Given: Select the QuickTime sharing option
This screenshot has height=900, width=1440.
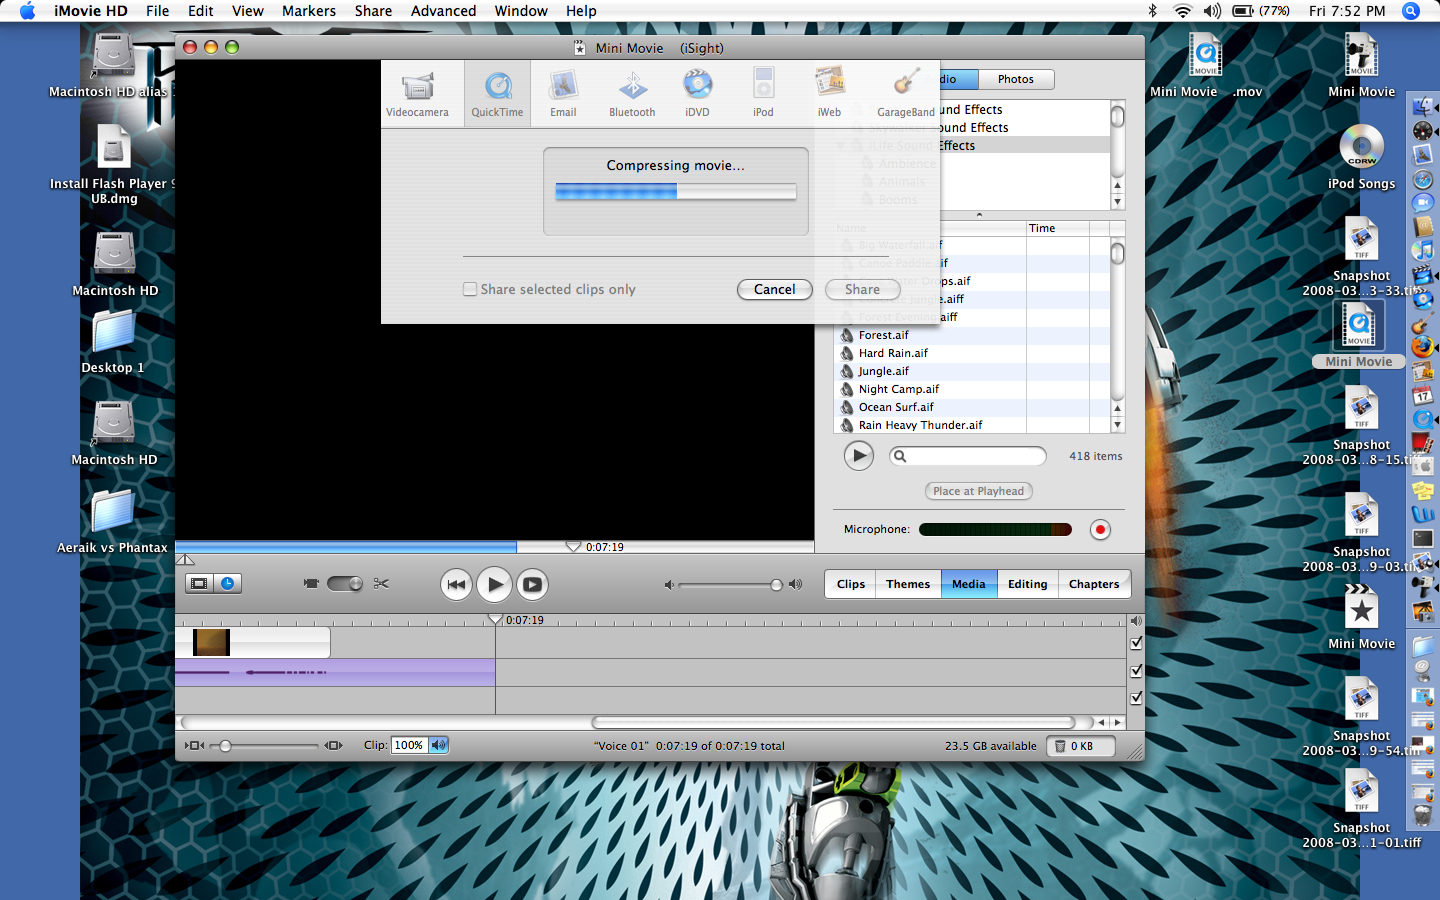Looking at the screenshot, I should (x=497, y=92).
